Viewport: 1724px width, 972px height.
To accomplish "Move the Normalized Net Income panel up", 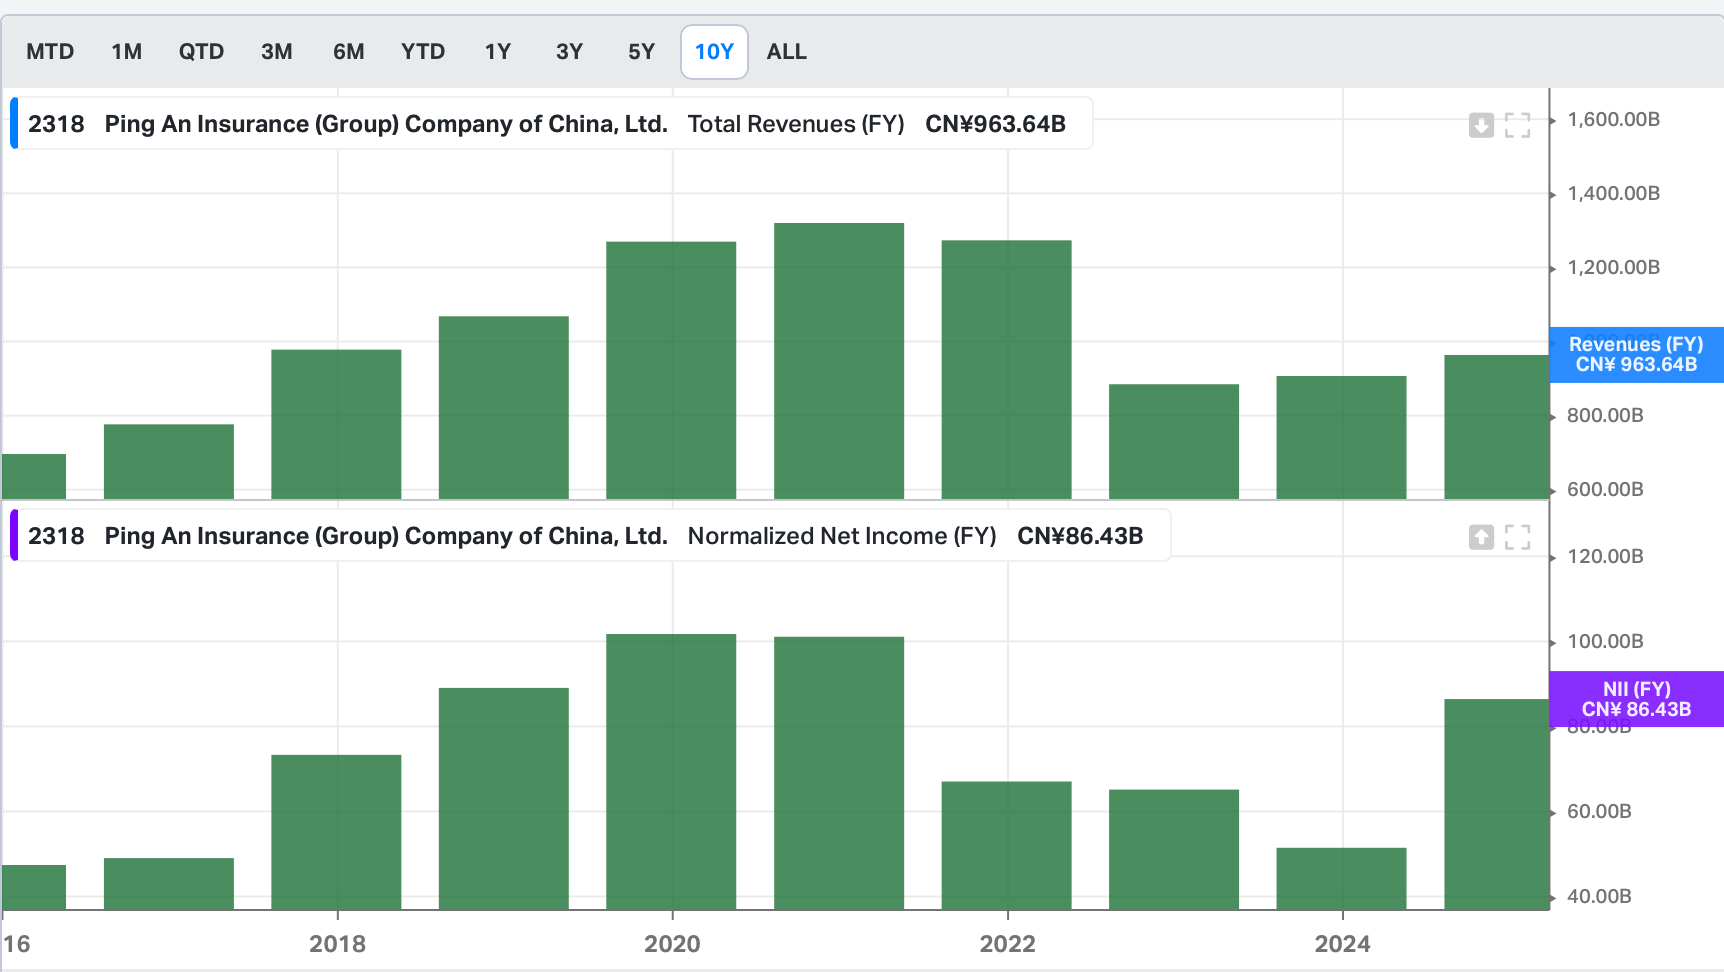I will pos(1481,536).
